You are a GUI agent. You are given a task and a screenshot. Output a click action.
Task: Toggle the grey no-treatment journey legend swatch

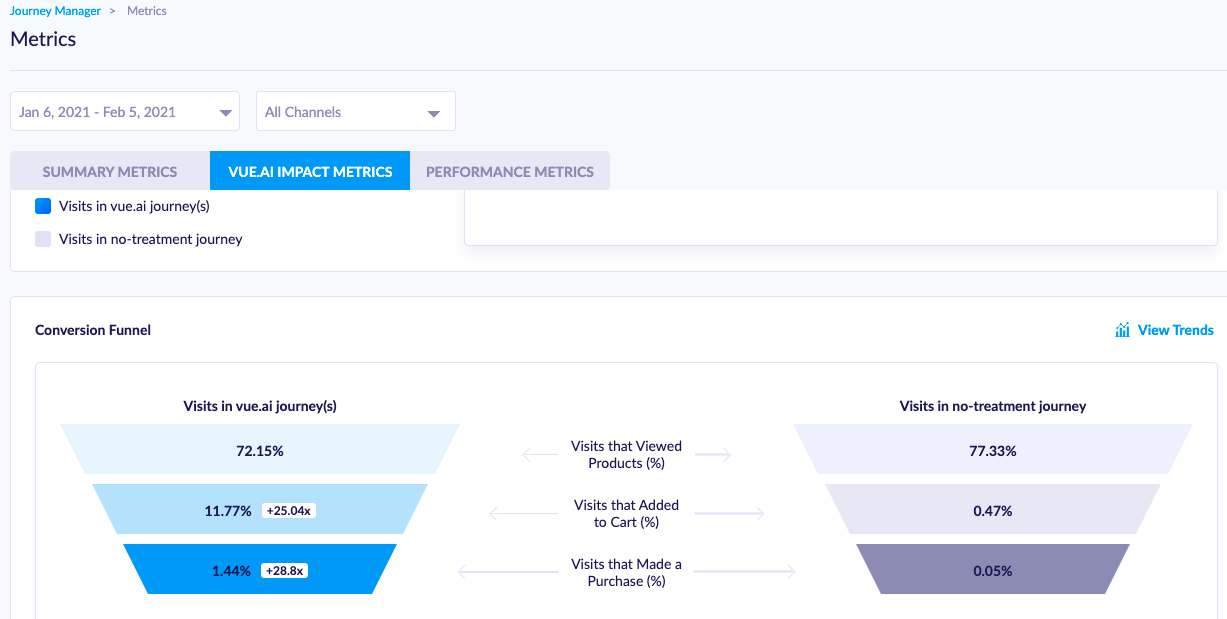click(x=43, y=239)
